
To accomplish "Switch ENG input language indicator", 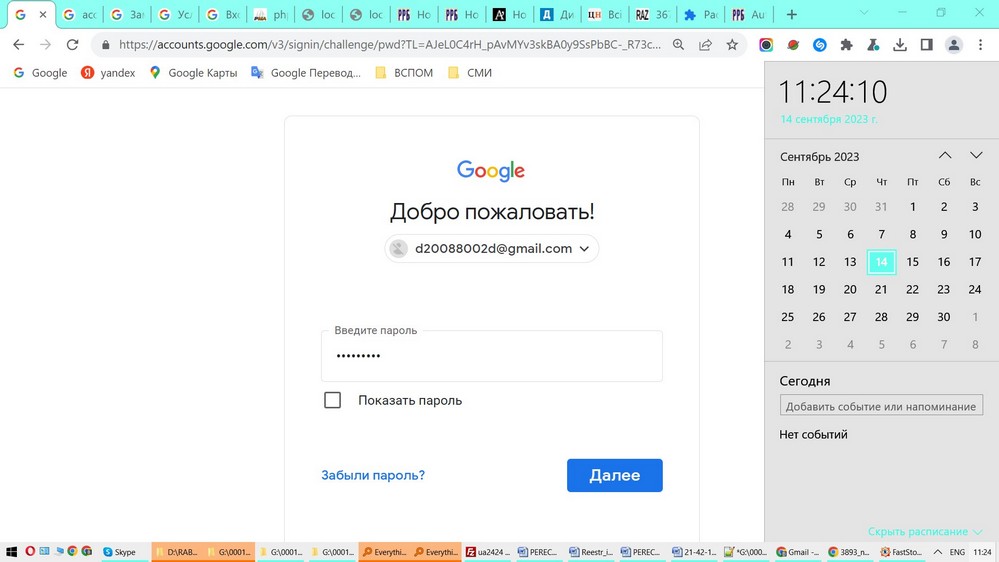I will pyautogui.click(x=957, y=552).
